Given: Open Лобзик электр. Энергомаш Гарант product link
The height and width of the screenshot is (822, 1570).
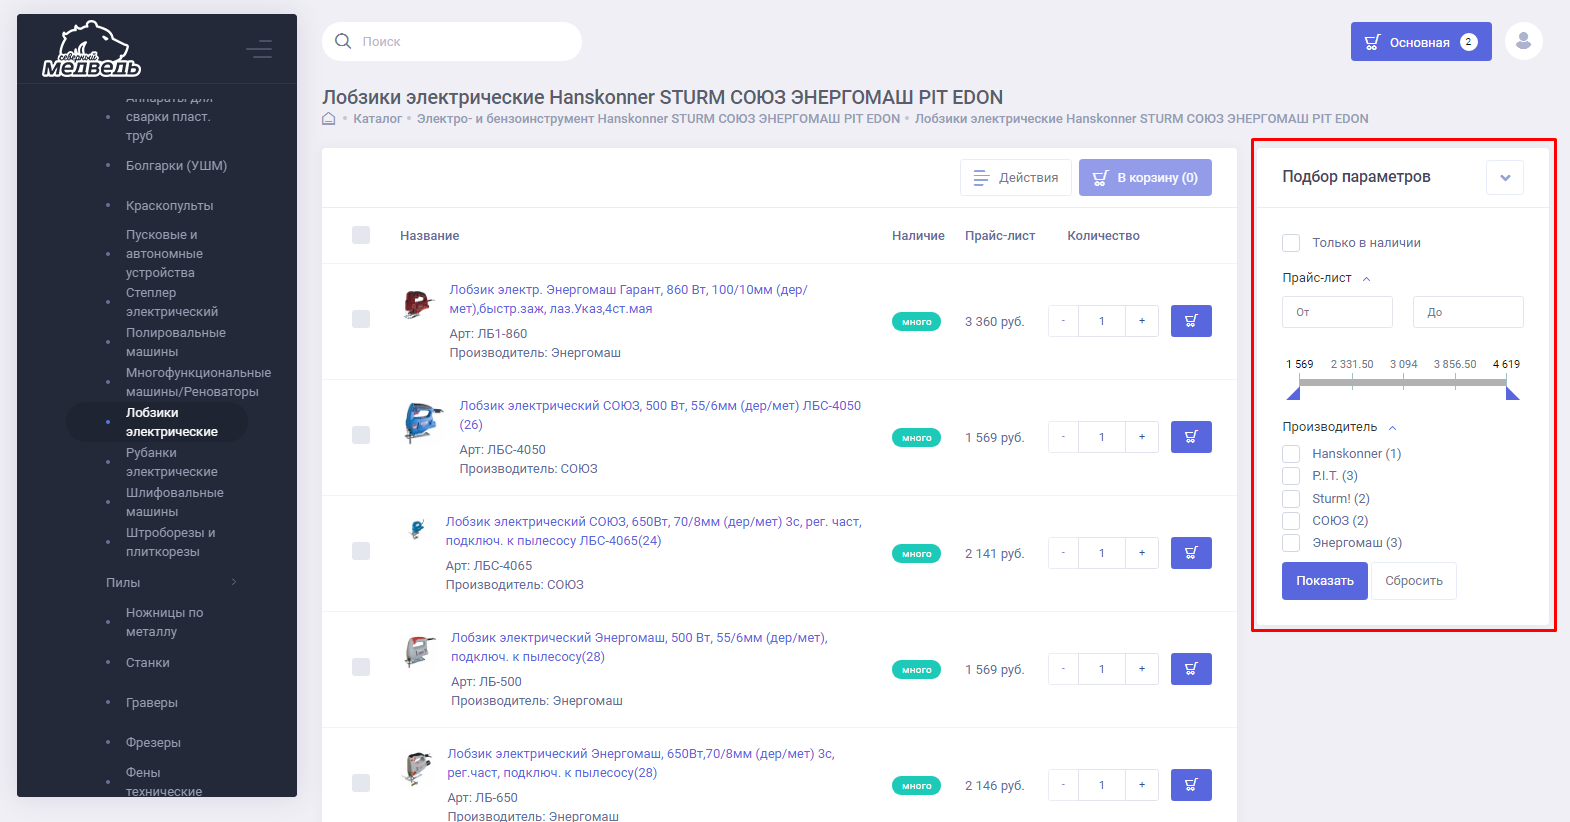Looking at the screenshot, I should [x=628, y=299].
